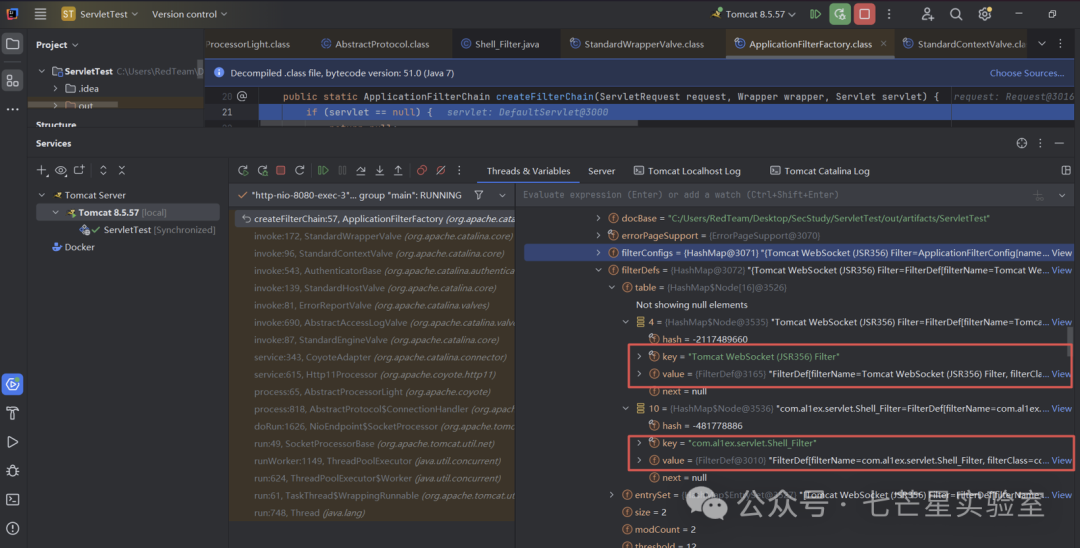The image size is (1080, 548).
Task: Click Step Over in debugger
Action: [360, 170]
